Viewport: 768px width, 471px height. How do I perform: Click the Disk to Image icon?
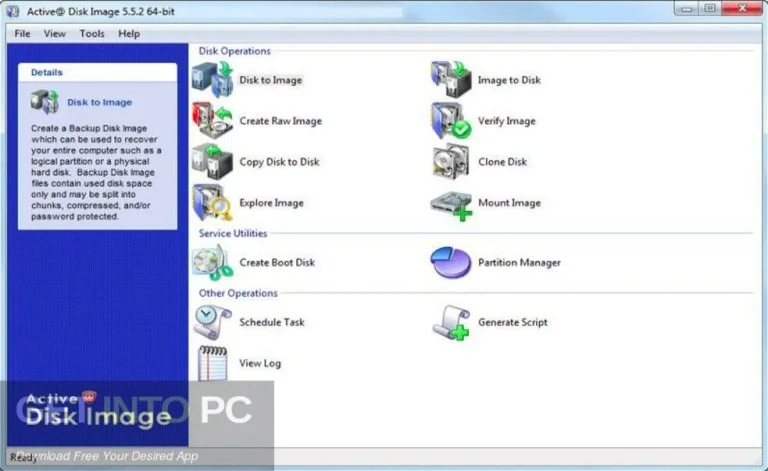(x=213, y=79)
